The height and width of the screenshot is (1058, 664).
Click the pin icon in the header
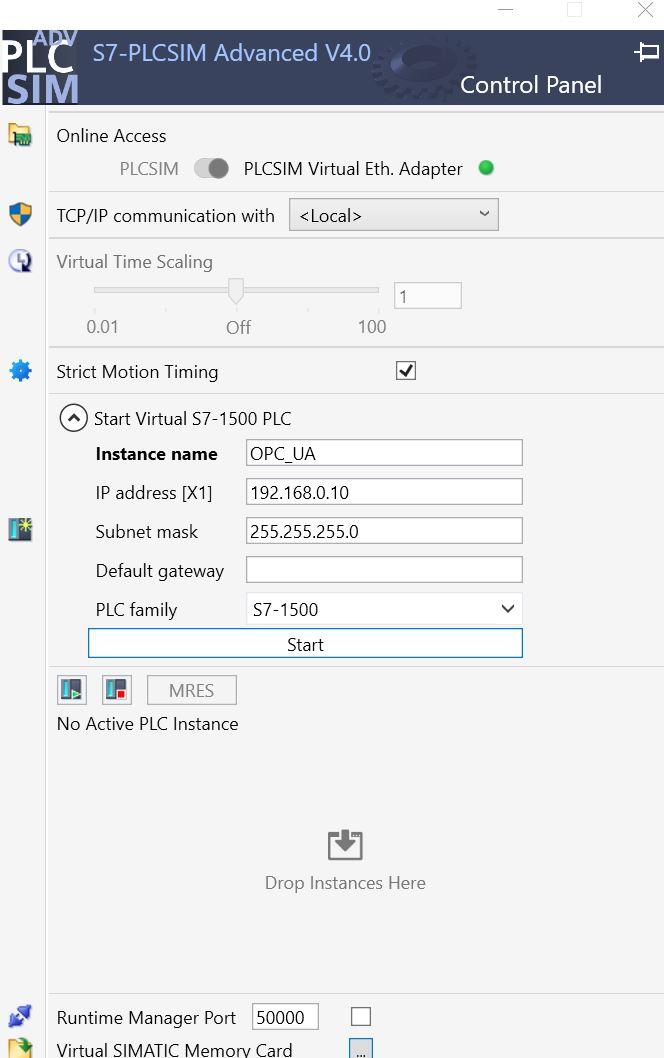[646, 51]
